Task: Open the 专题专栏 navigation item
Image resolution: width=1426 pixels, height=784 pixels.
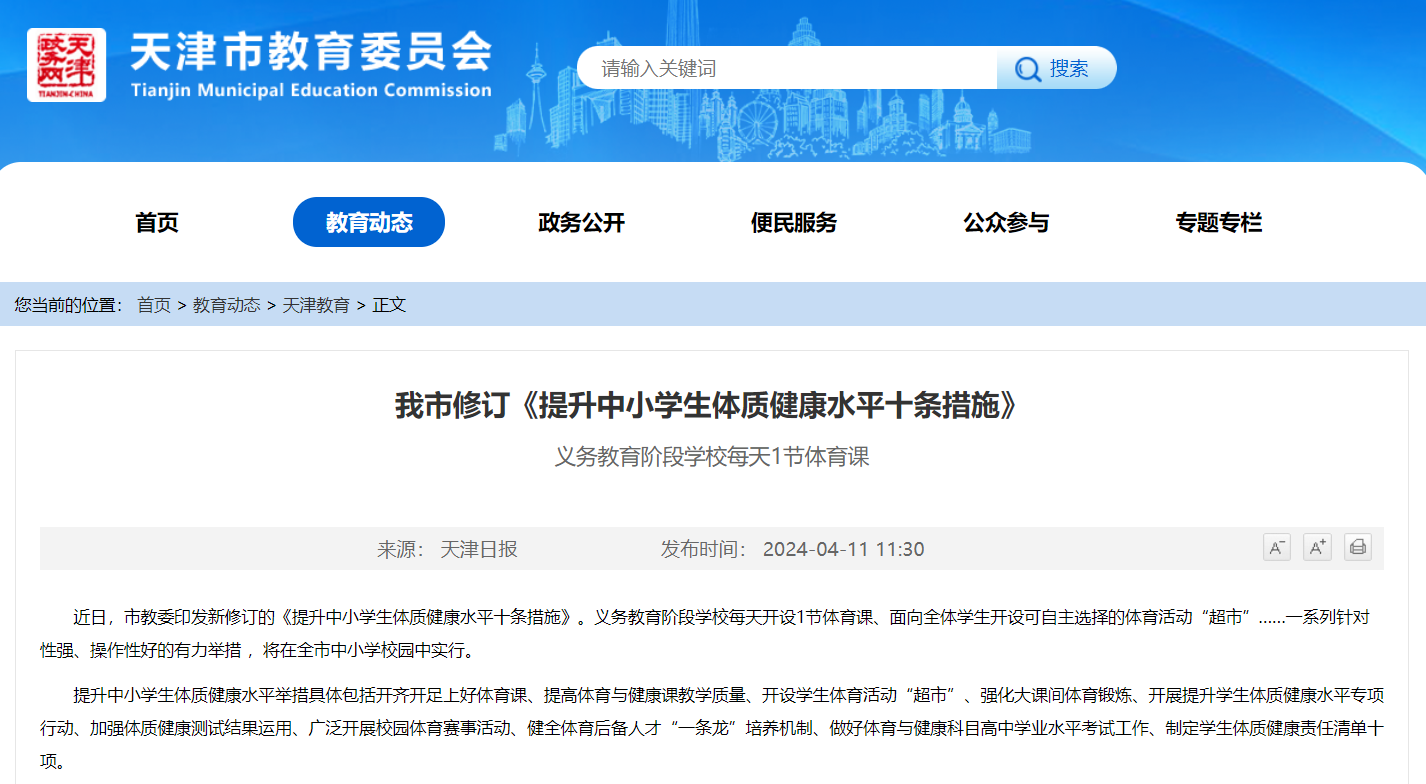Action: [1218, 223]
